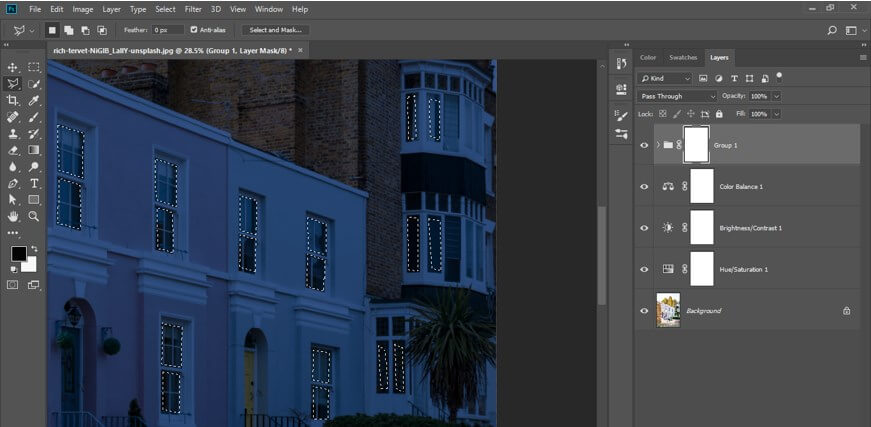Open the Properties panel icon
Viewport: 871px width, 427px height.
(x=621, y=88)
